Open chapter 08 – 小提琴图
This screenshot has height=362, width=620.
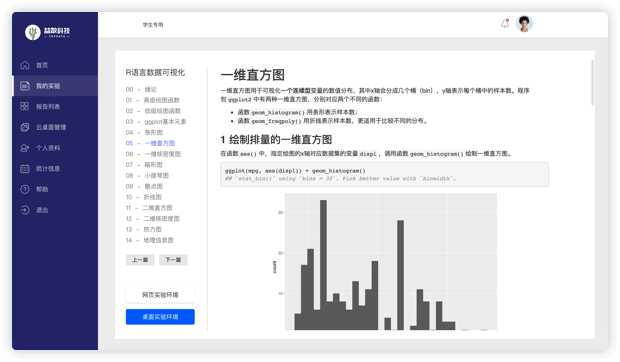[147, 175]
